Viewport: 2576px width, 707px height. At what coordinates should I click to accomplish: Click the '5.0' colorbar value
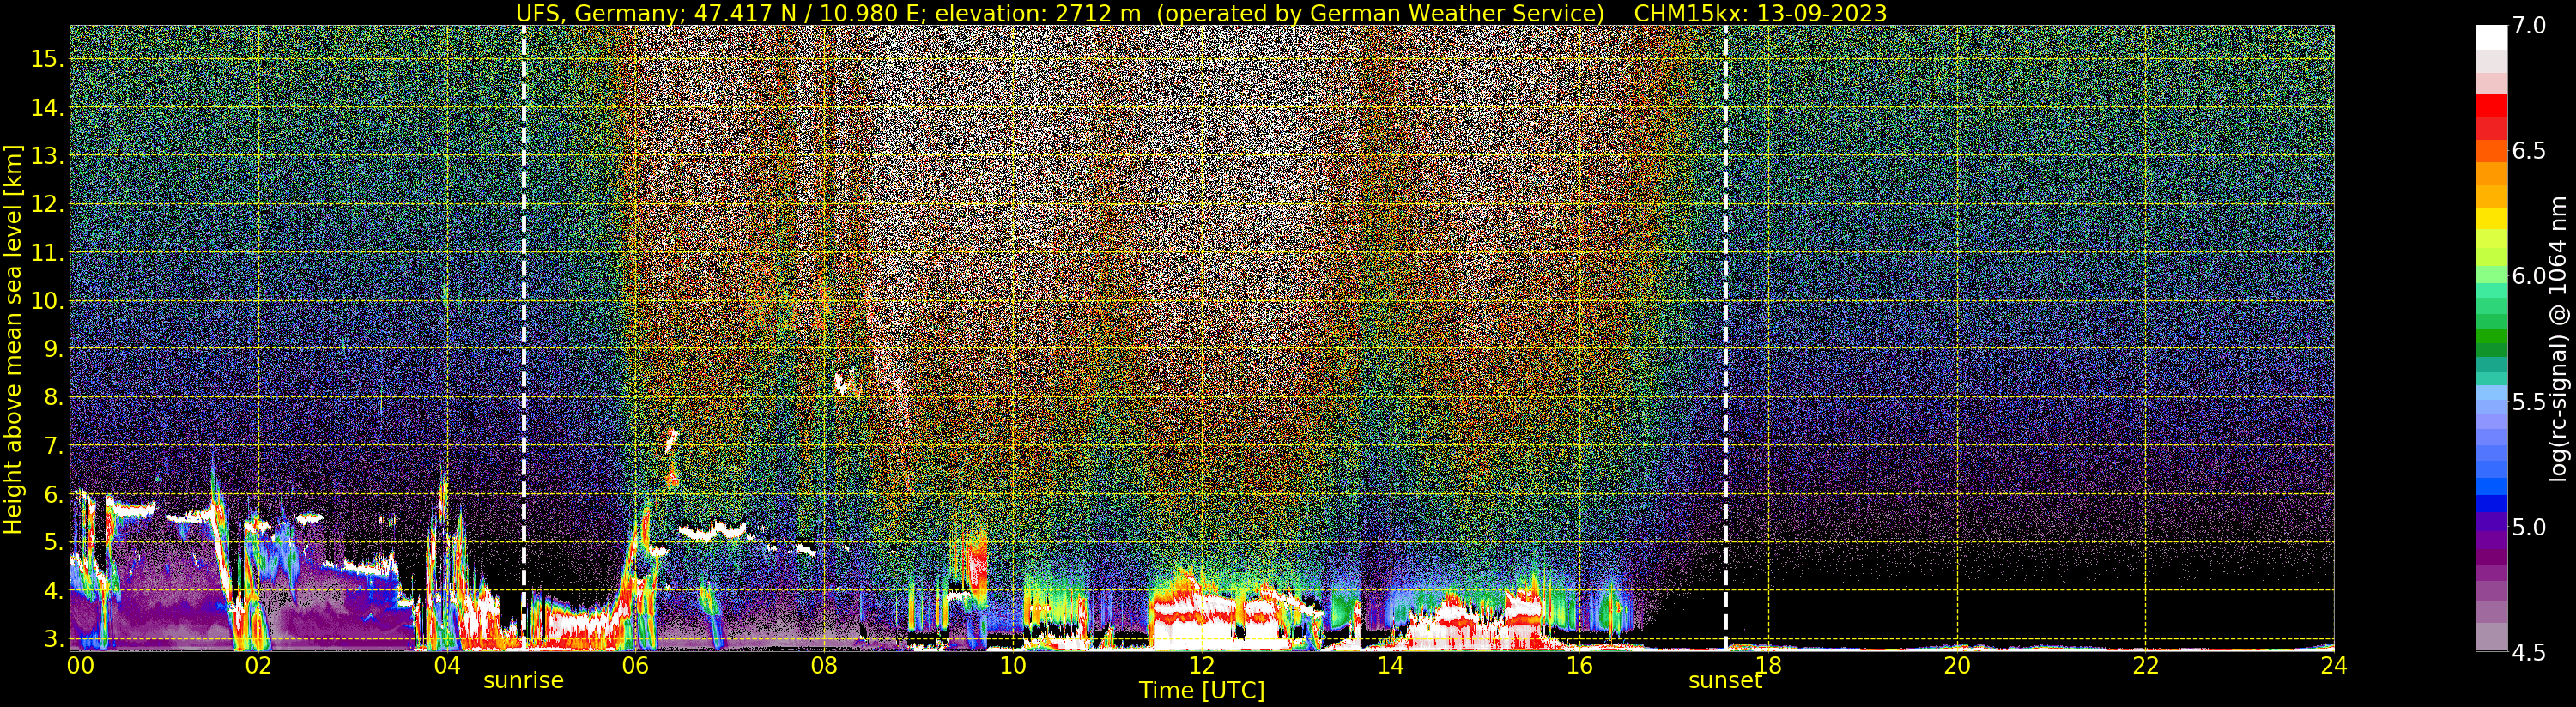click(2529, 527)
